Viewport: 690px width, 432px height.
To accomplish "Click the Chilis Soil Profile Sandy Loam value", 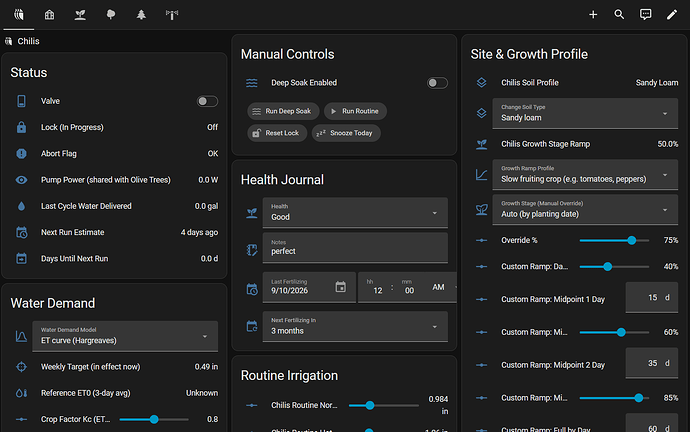I will 657,83.
